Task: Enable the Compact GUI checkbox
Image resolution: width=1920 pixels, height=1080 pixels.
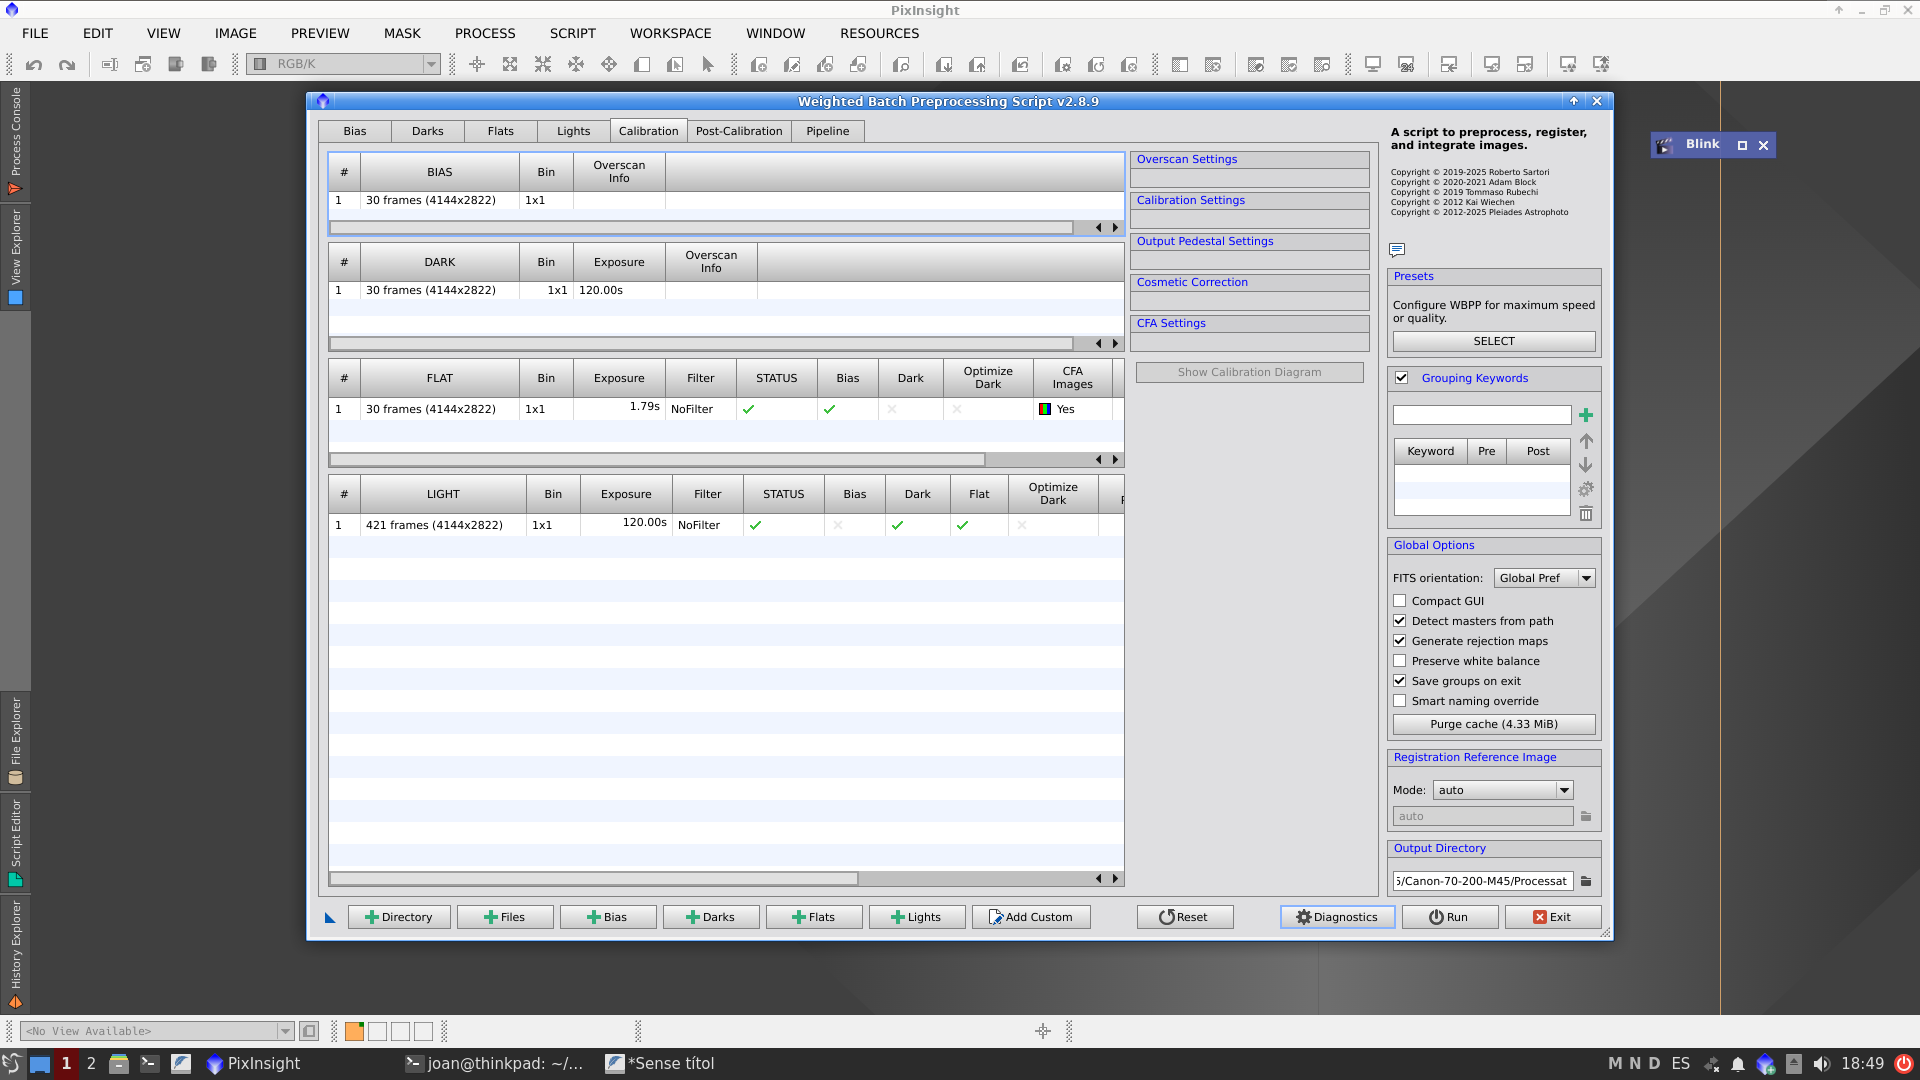Action: (x=1400, y=601)
